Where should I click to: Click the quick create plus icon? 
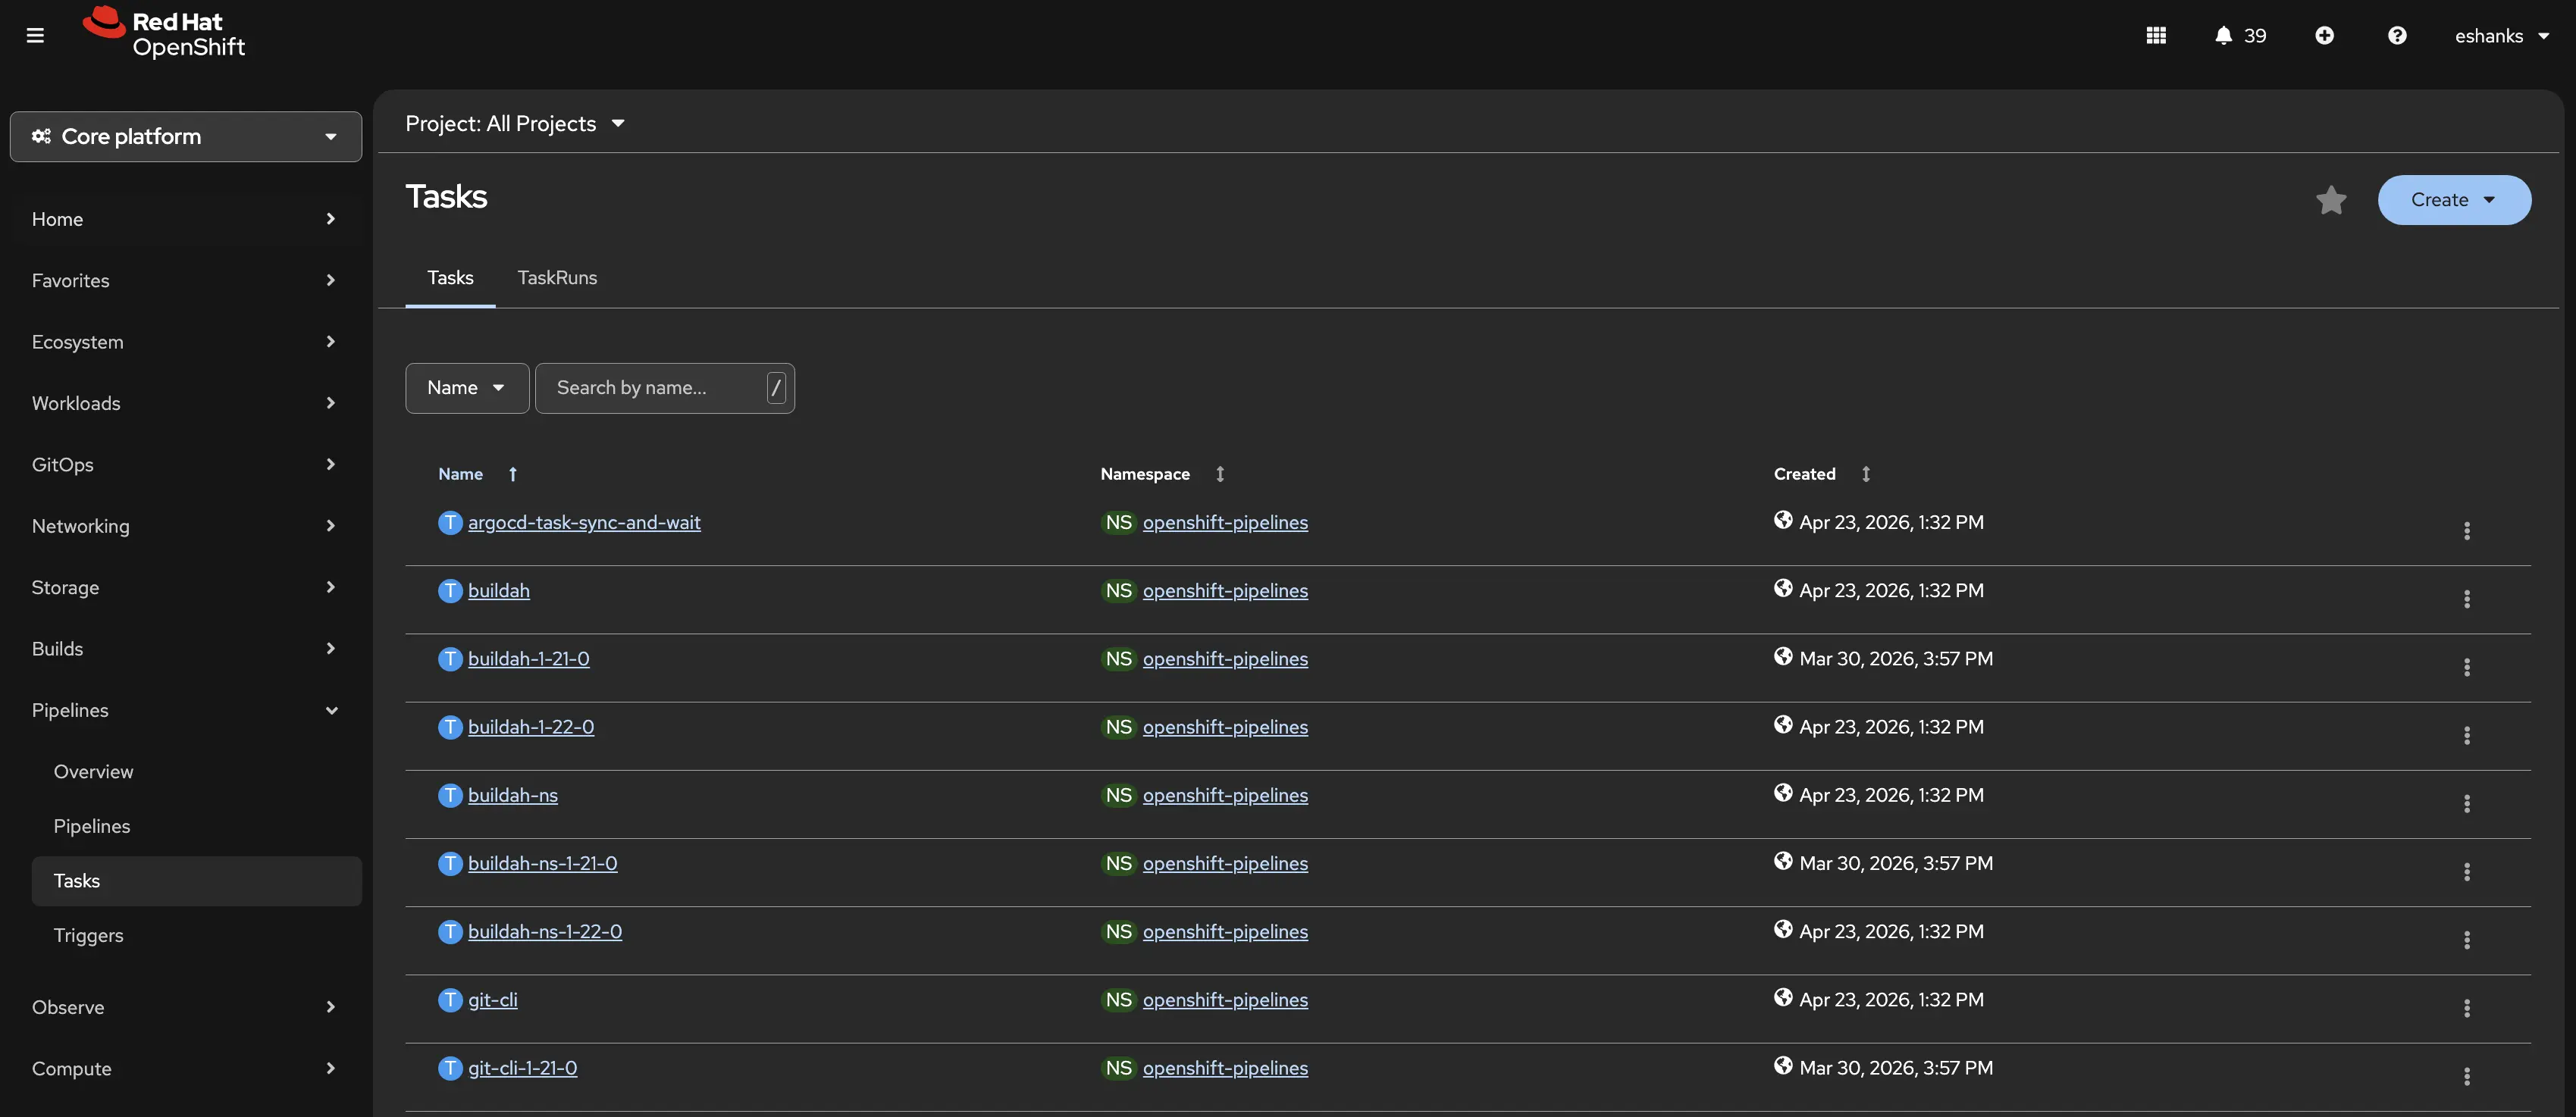pyautogui.click(x=2324, y=36)
